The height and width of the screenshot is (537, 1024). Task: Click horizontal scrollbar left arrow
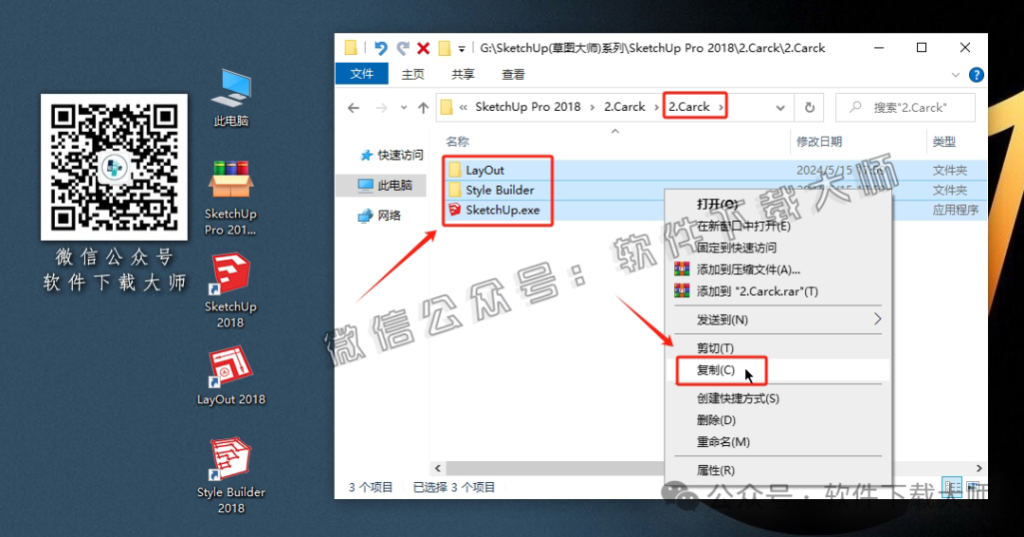click(438, 468)
